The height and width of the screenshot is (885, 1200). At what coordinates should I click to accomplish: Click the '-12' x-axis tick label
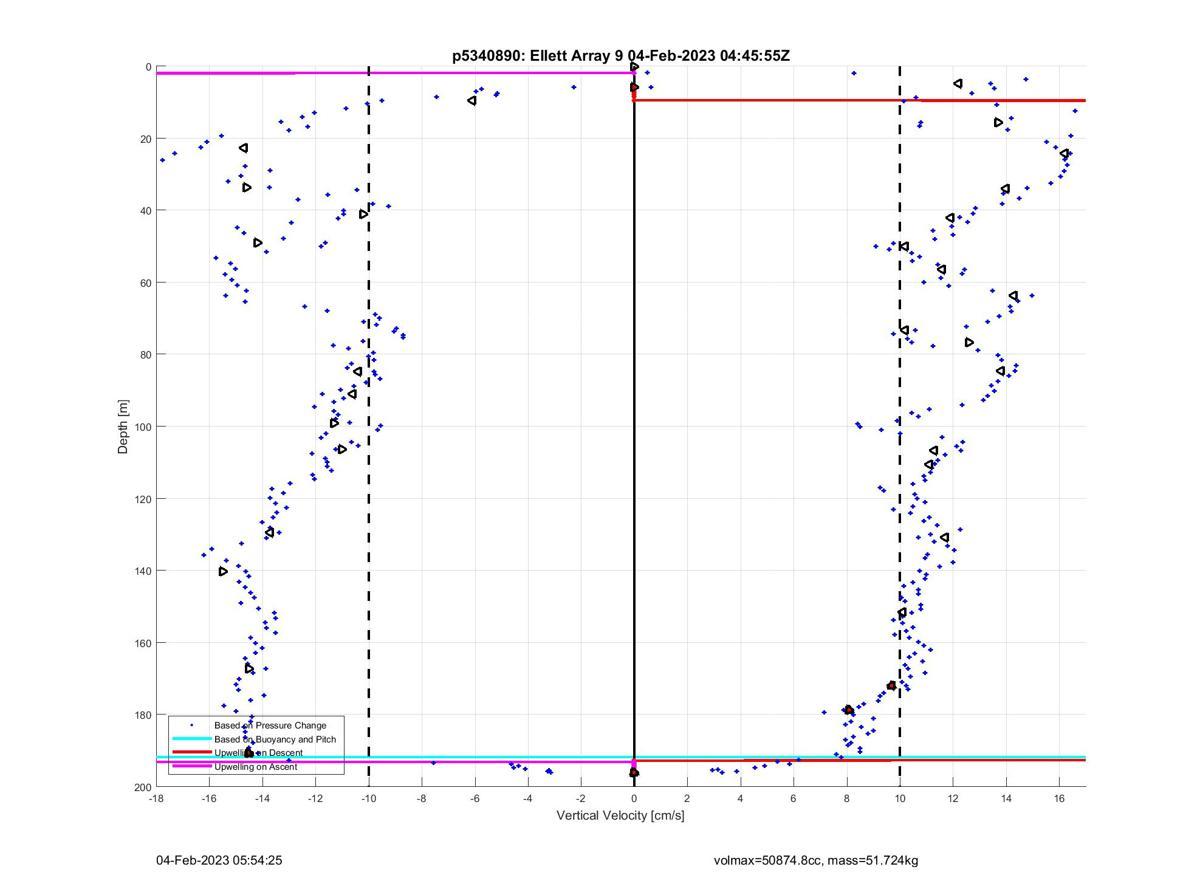[315, 798]
